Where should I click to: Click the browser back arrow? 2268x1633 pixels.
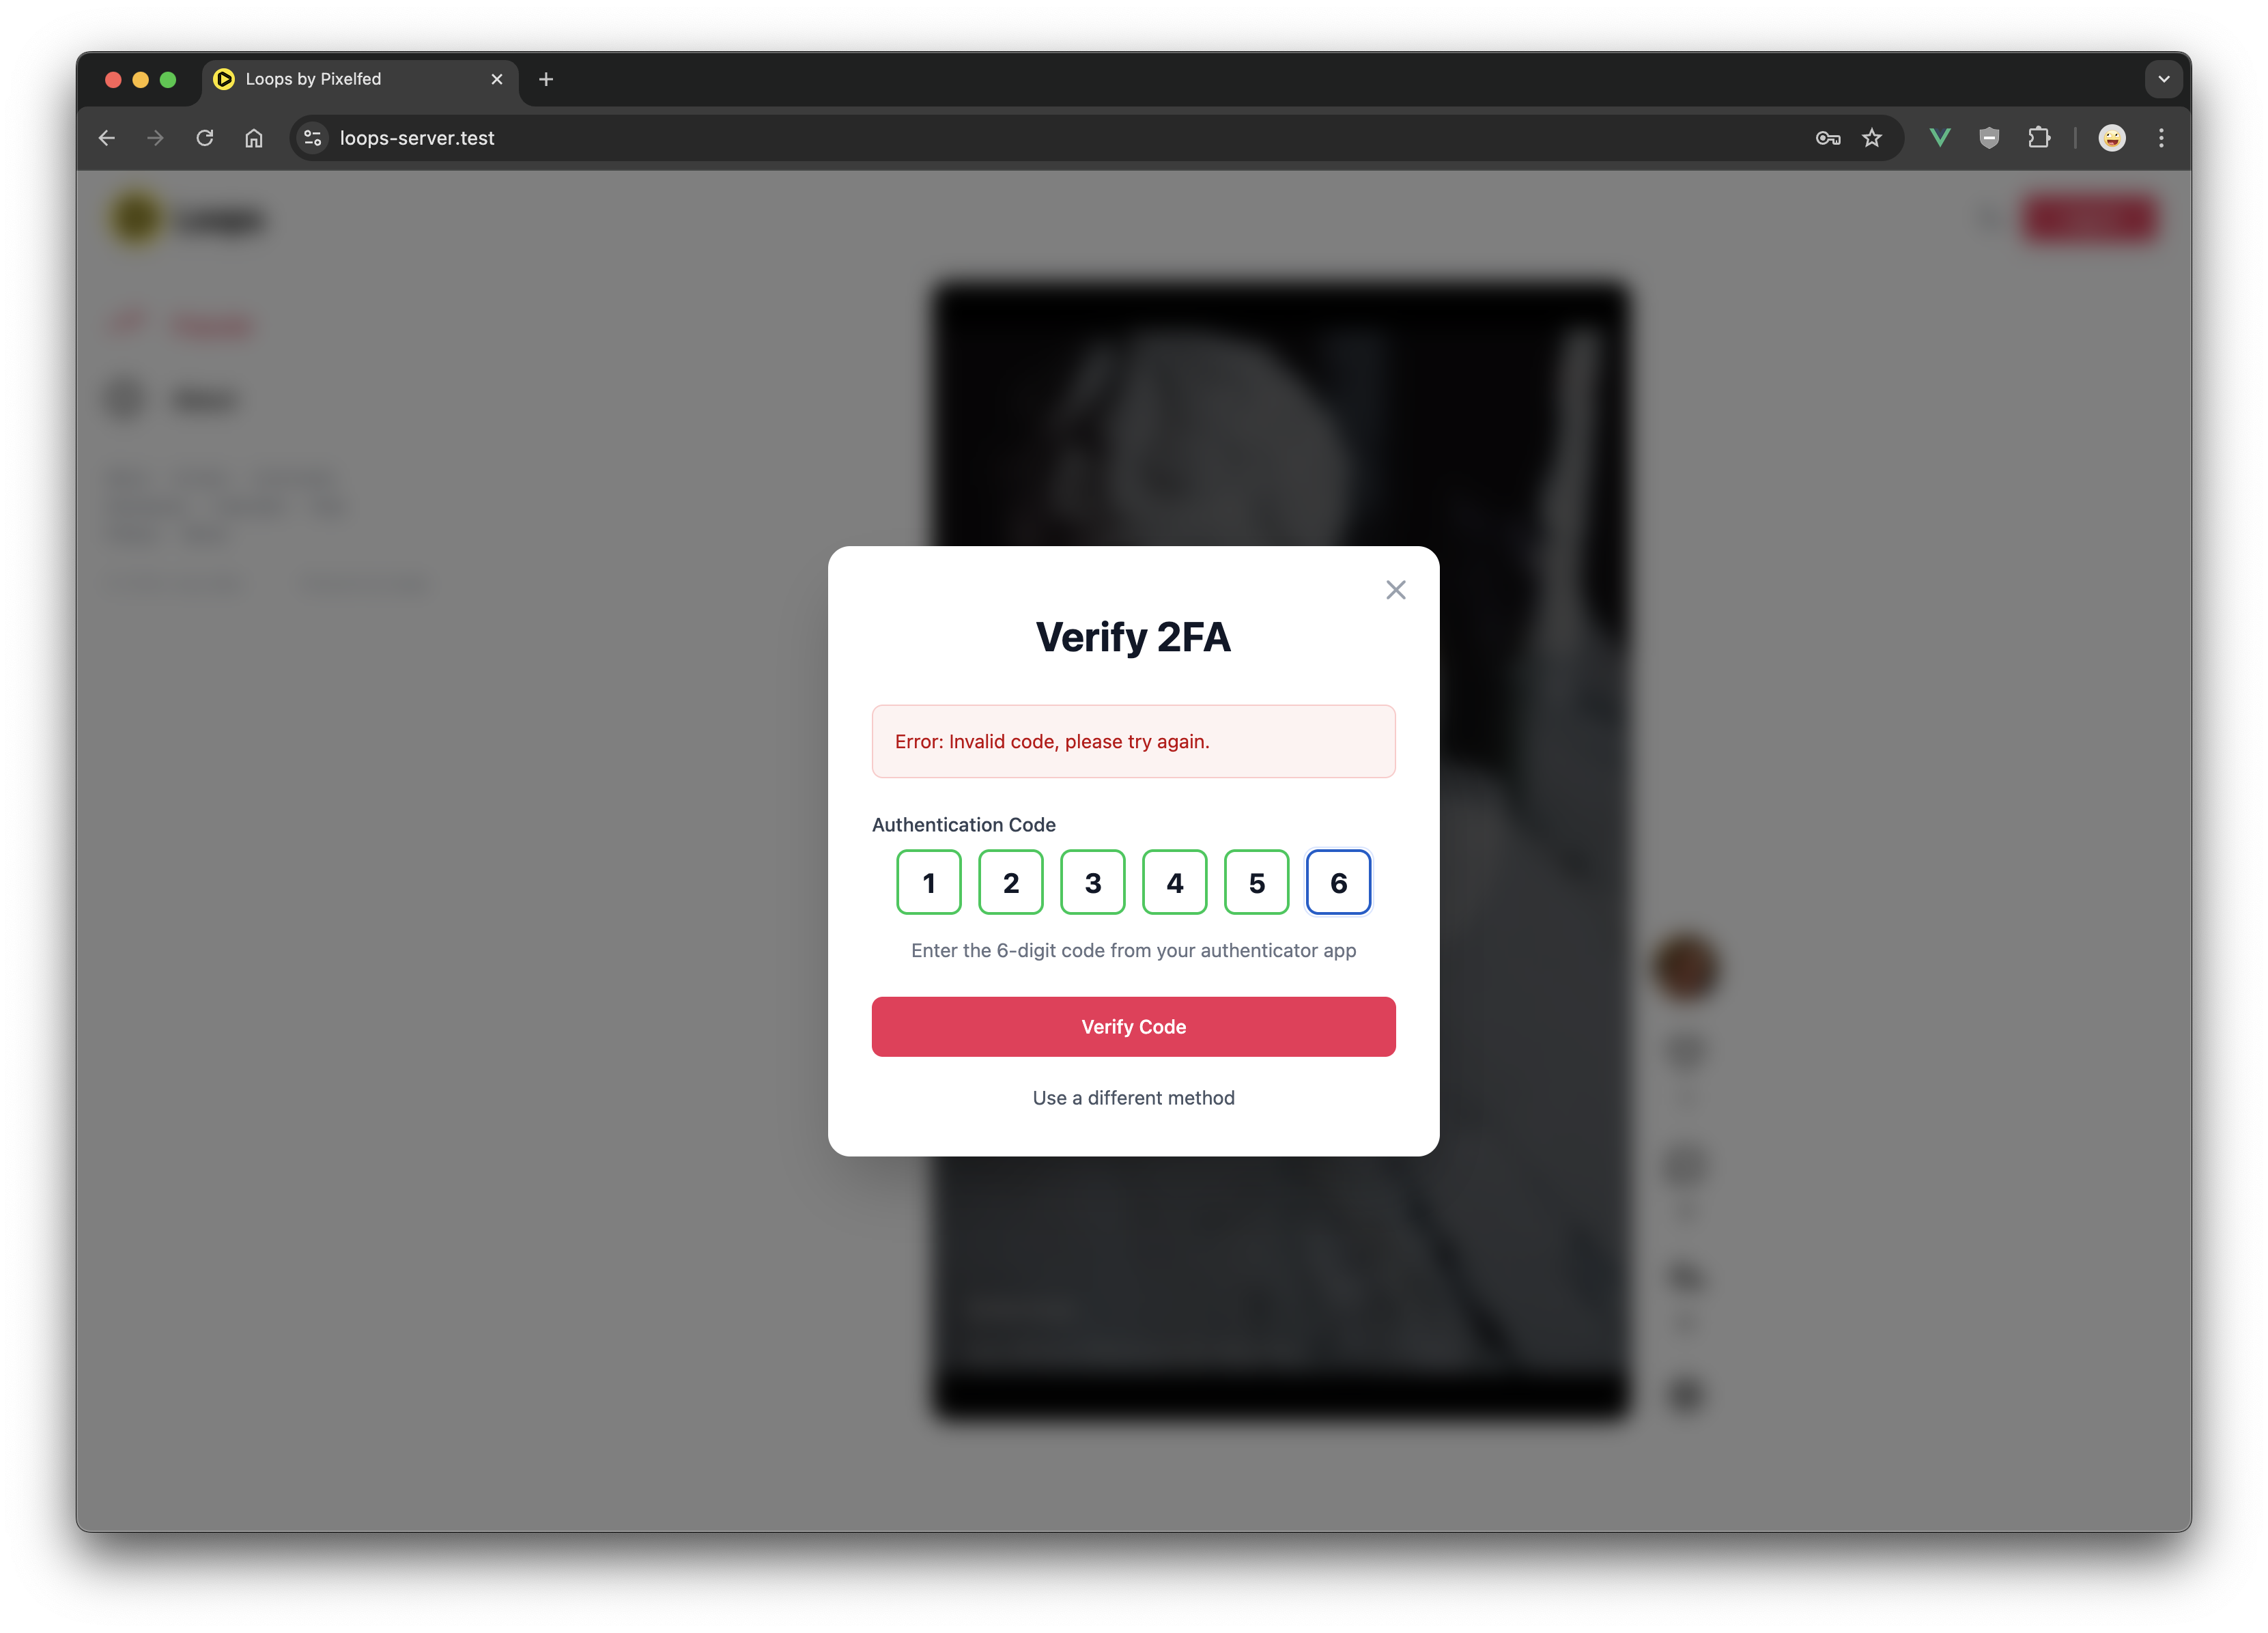point(107,138)
